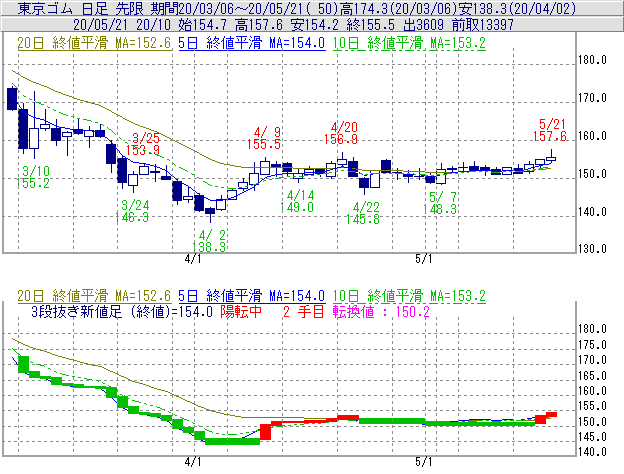
Task: Click the low label '4/22 145.8'
Action: [363, 213]
